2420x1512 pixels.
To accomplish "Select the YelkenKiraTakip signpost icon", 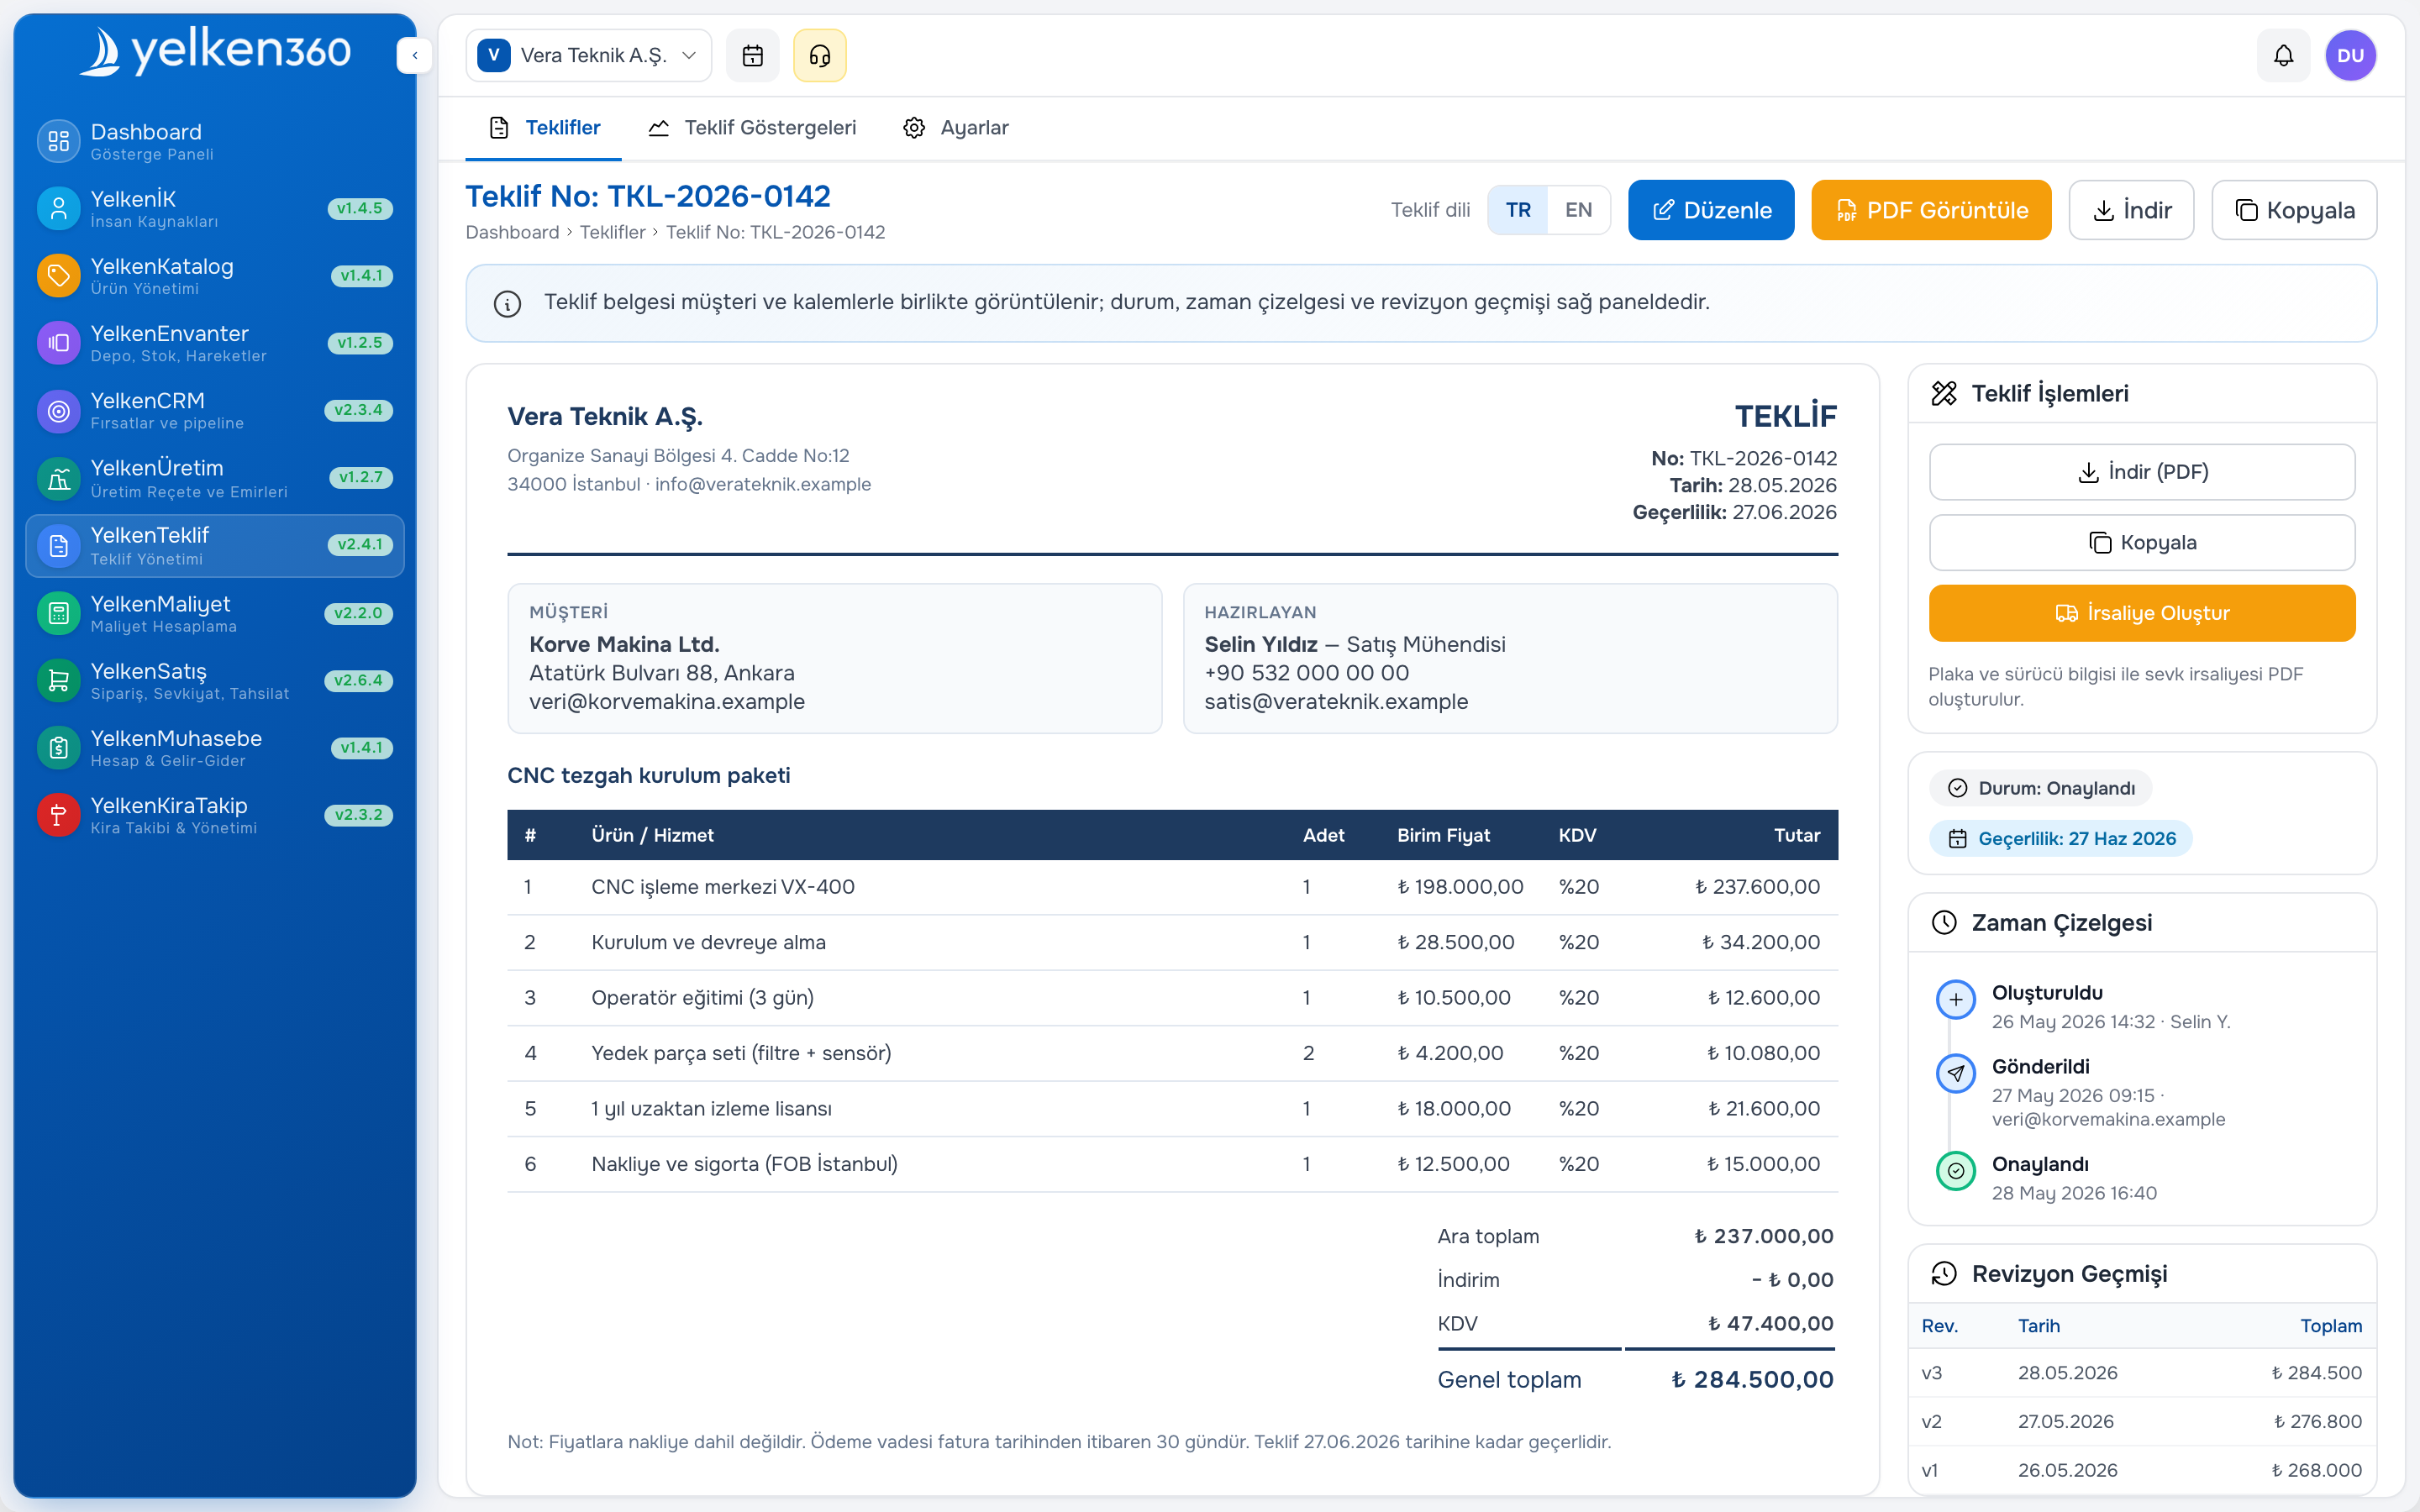I will pos(58,815).
